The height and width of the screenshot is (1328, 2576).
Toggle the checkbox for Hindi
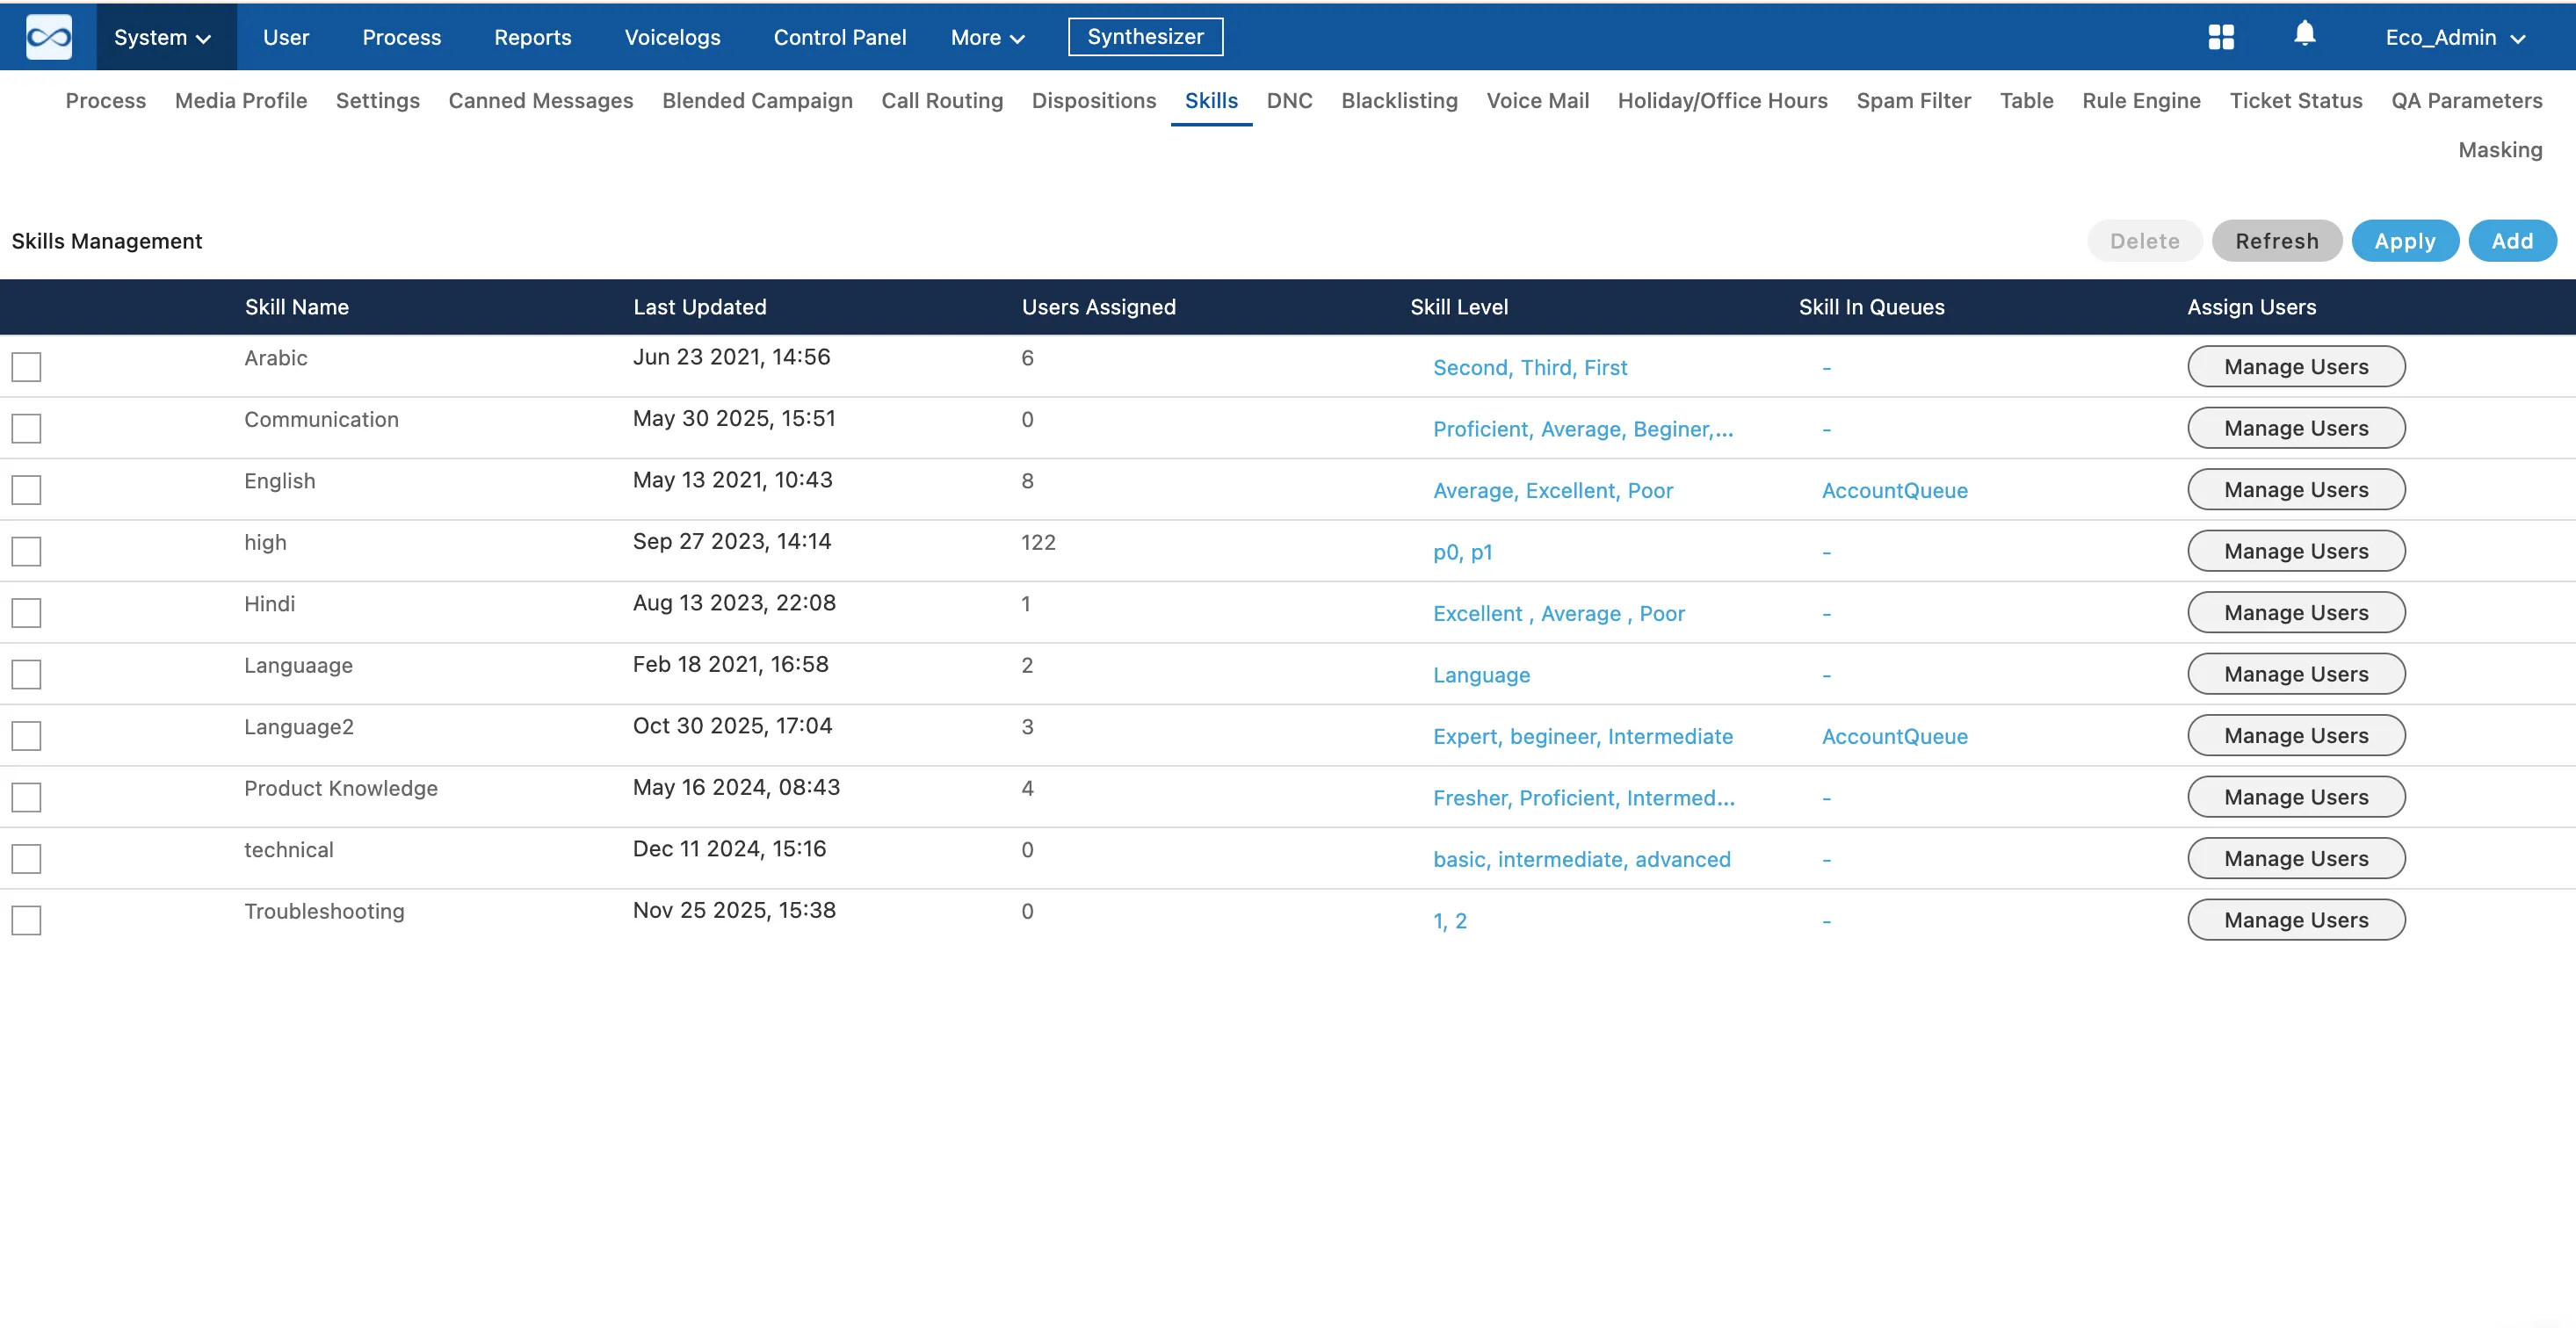click(x=26, y=613)
